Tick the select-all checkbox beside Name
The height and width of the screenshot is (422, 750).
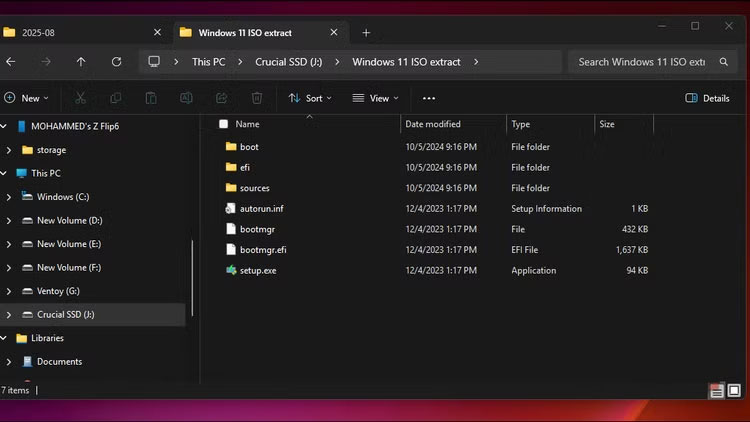(x=223, y=124)
